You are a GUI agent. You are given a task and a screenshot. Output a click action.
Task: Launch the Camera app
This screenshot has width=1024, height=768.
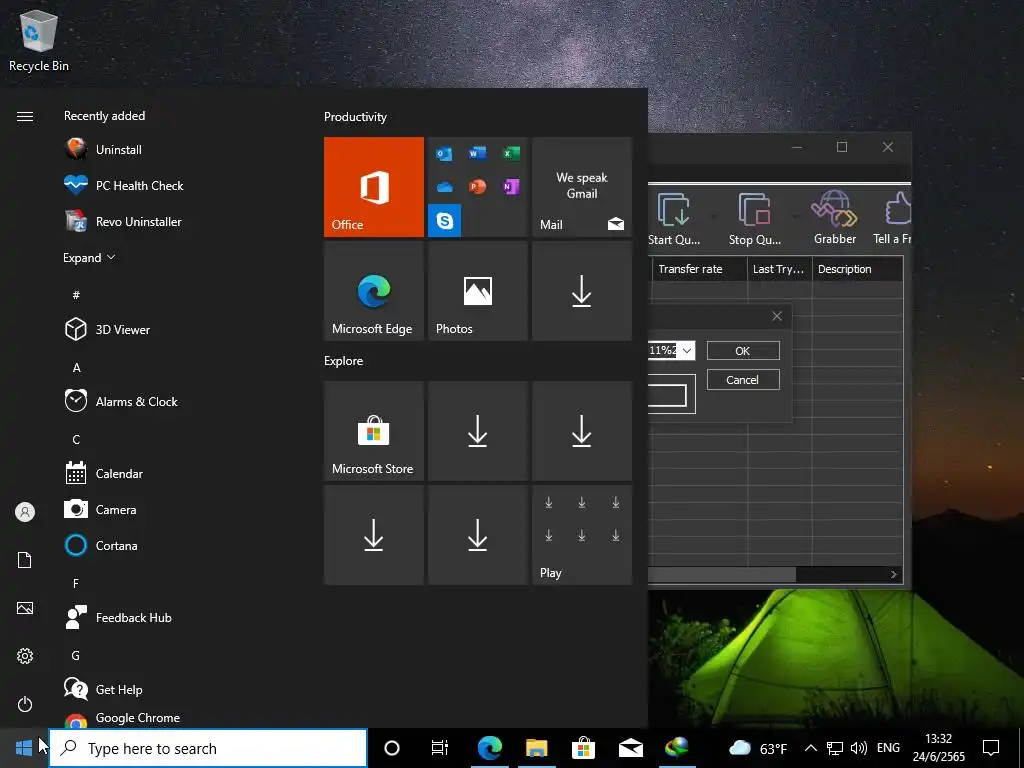pos(100,509)
